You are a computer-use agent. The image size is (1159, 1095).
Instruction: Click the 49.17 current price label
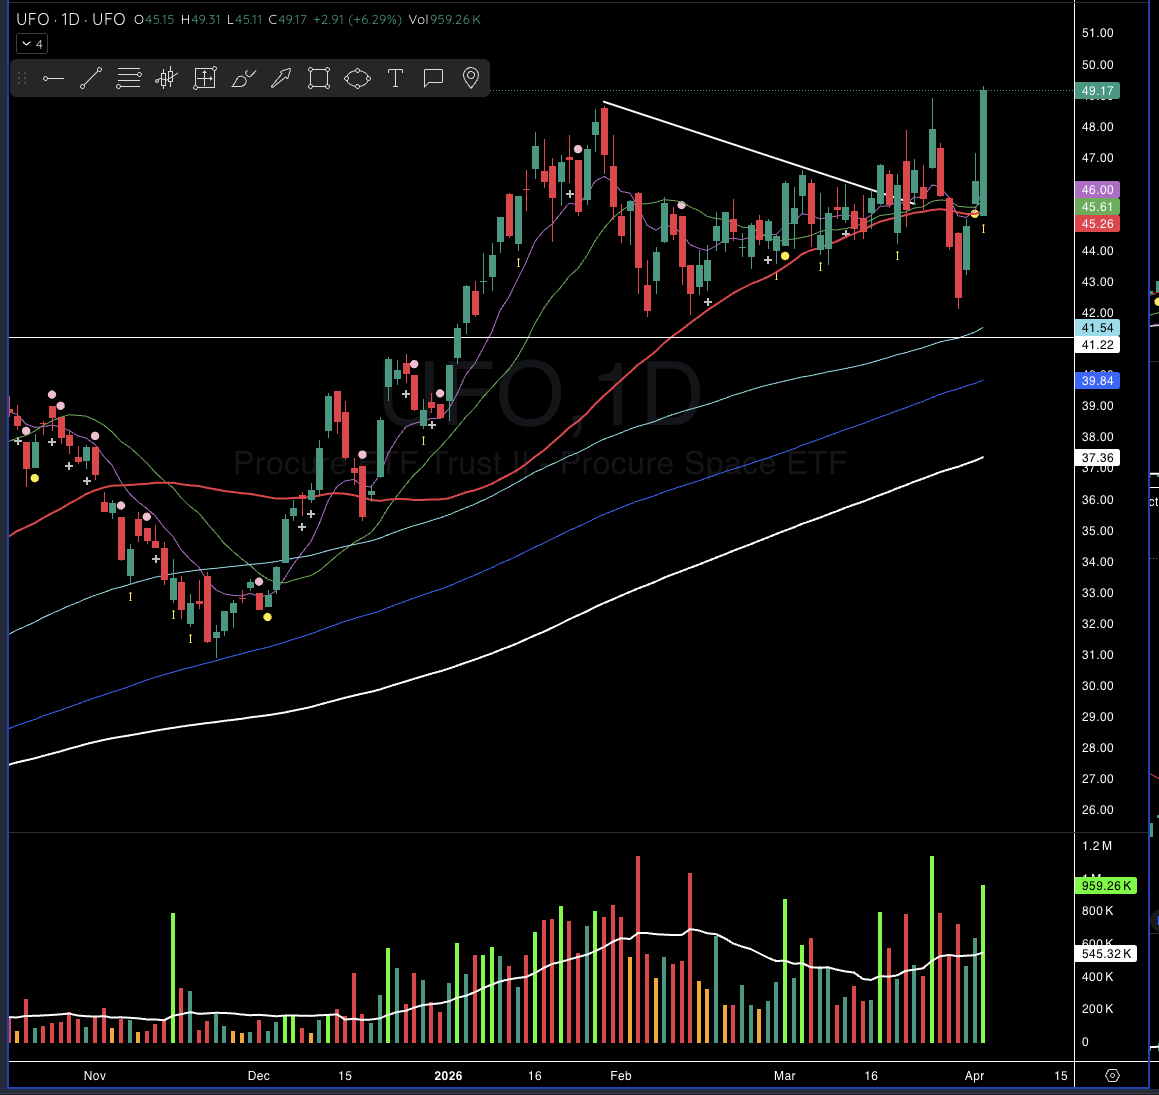(x=1097, y=91)
